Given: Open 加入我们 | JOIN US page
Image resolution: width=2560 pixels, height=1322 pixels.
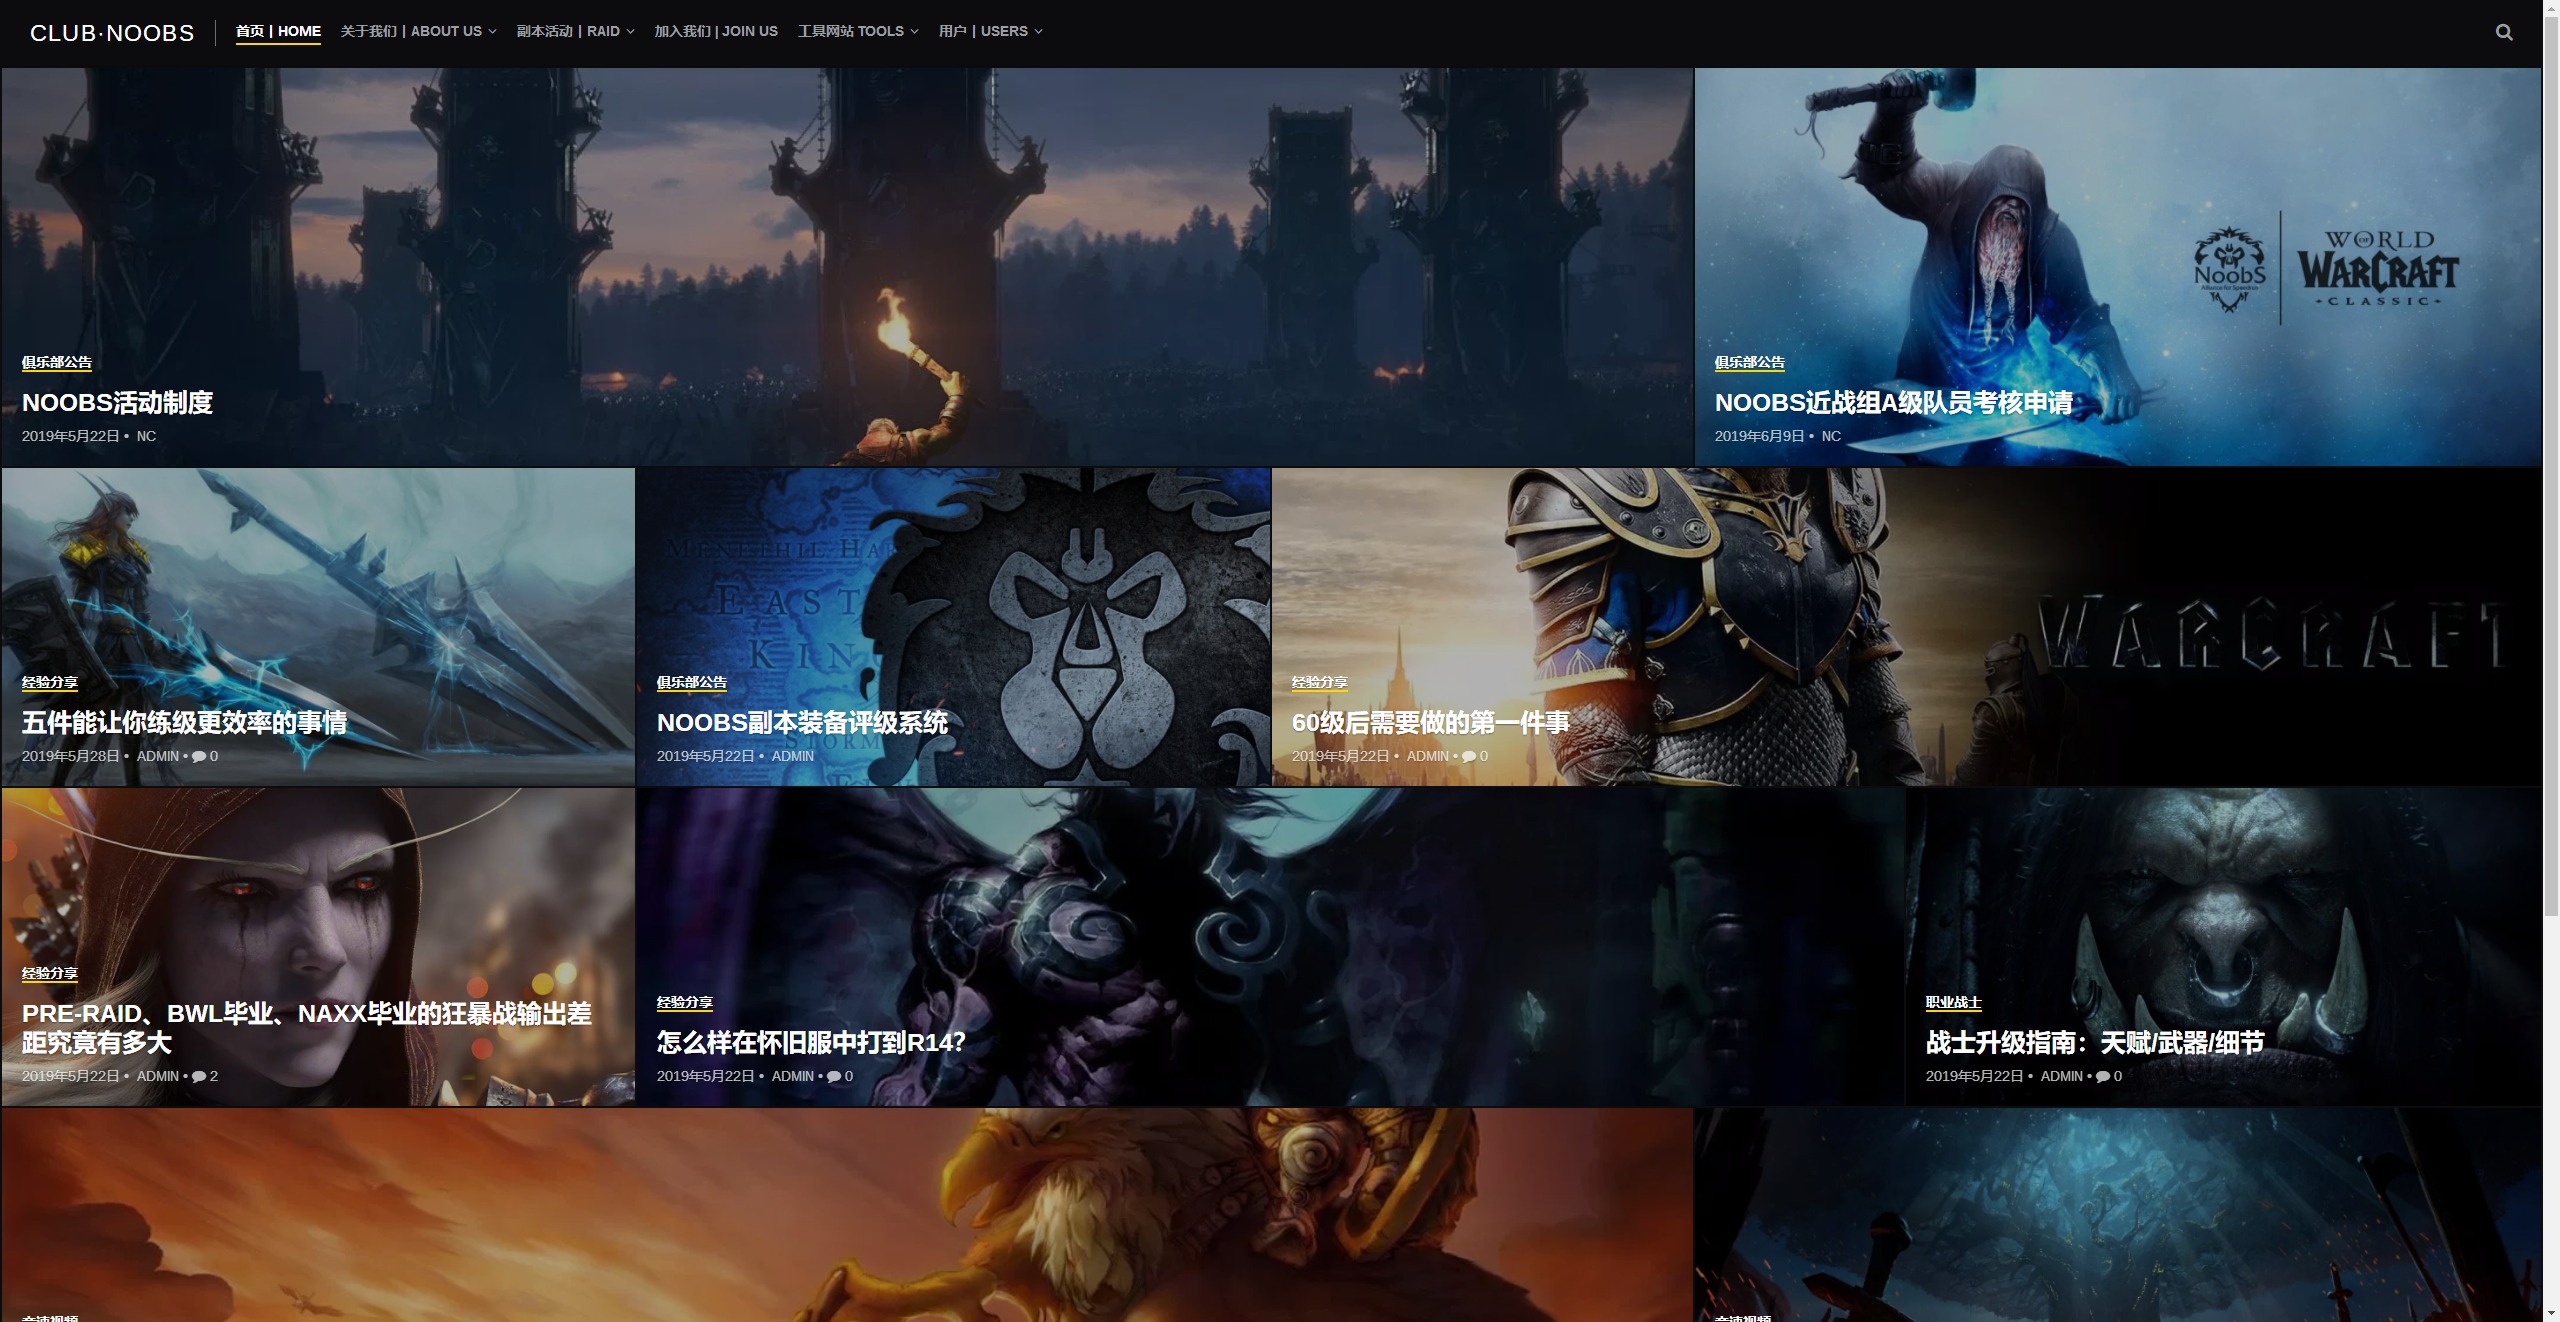Looking at the screenshot, I should click(716, 32).
